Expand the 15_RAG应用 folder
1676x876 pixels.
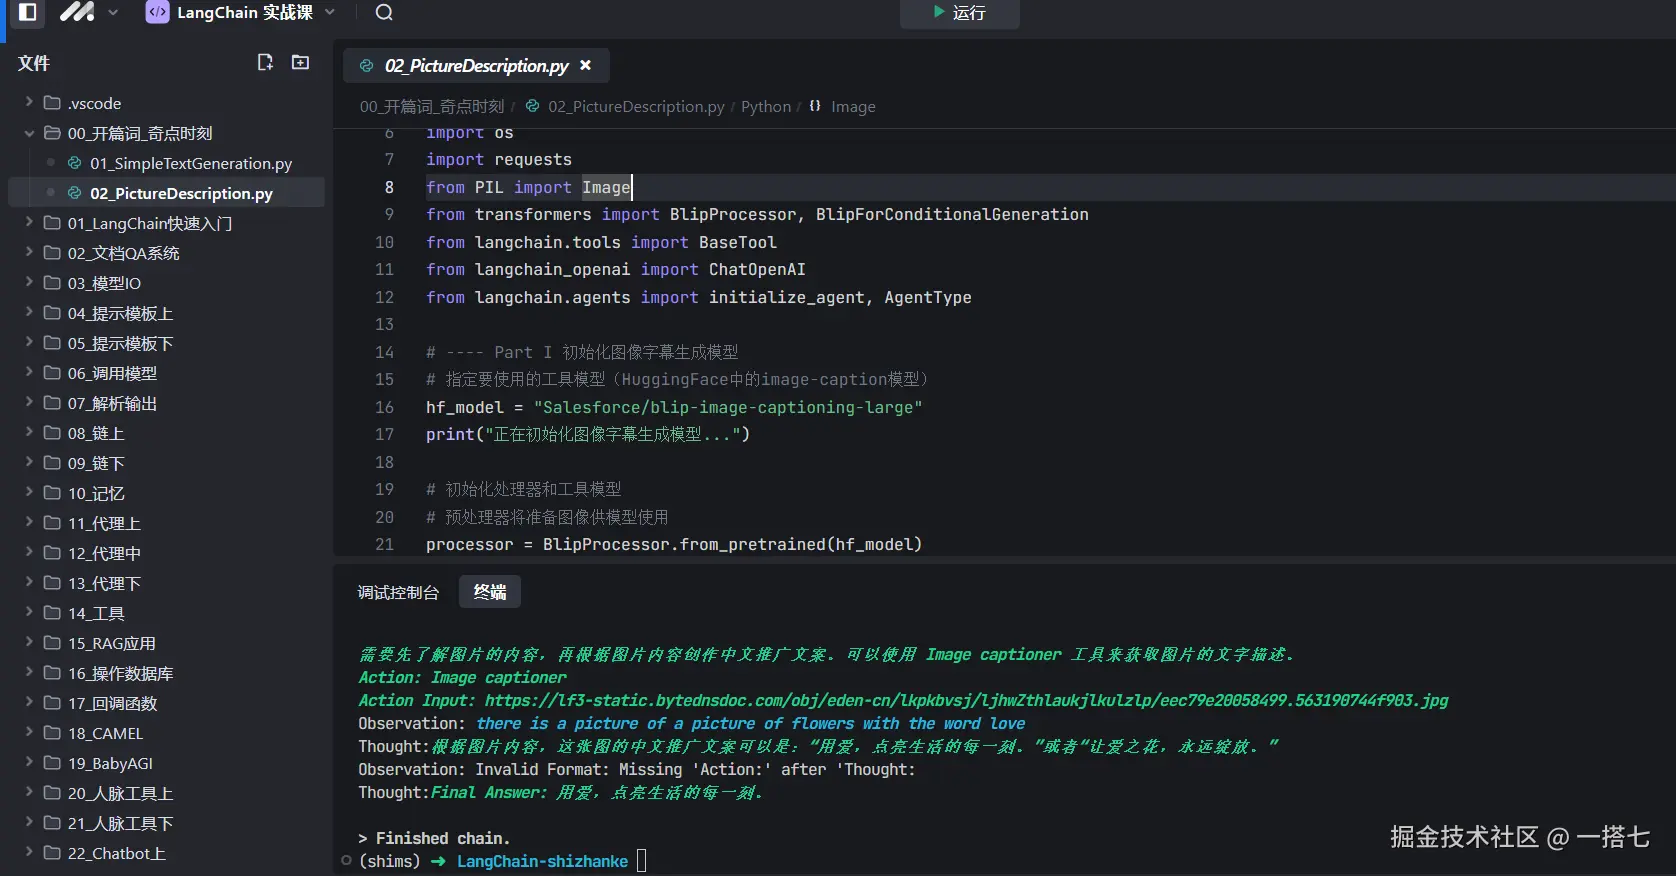(x=29, y=643)
